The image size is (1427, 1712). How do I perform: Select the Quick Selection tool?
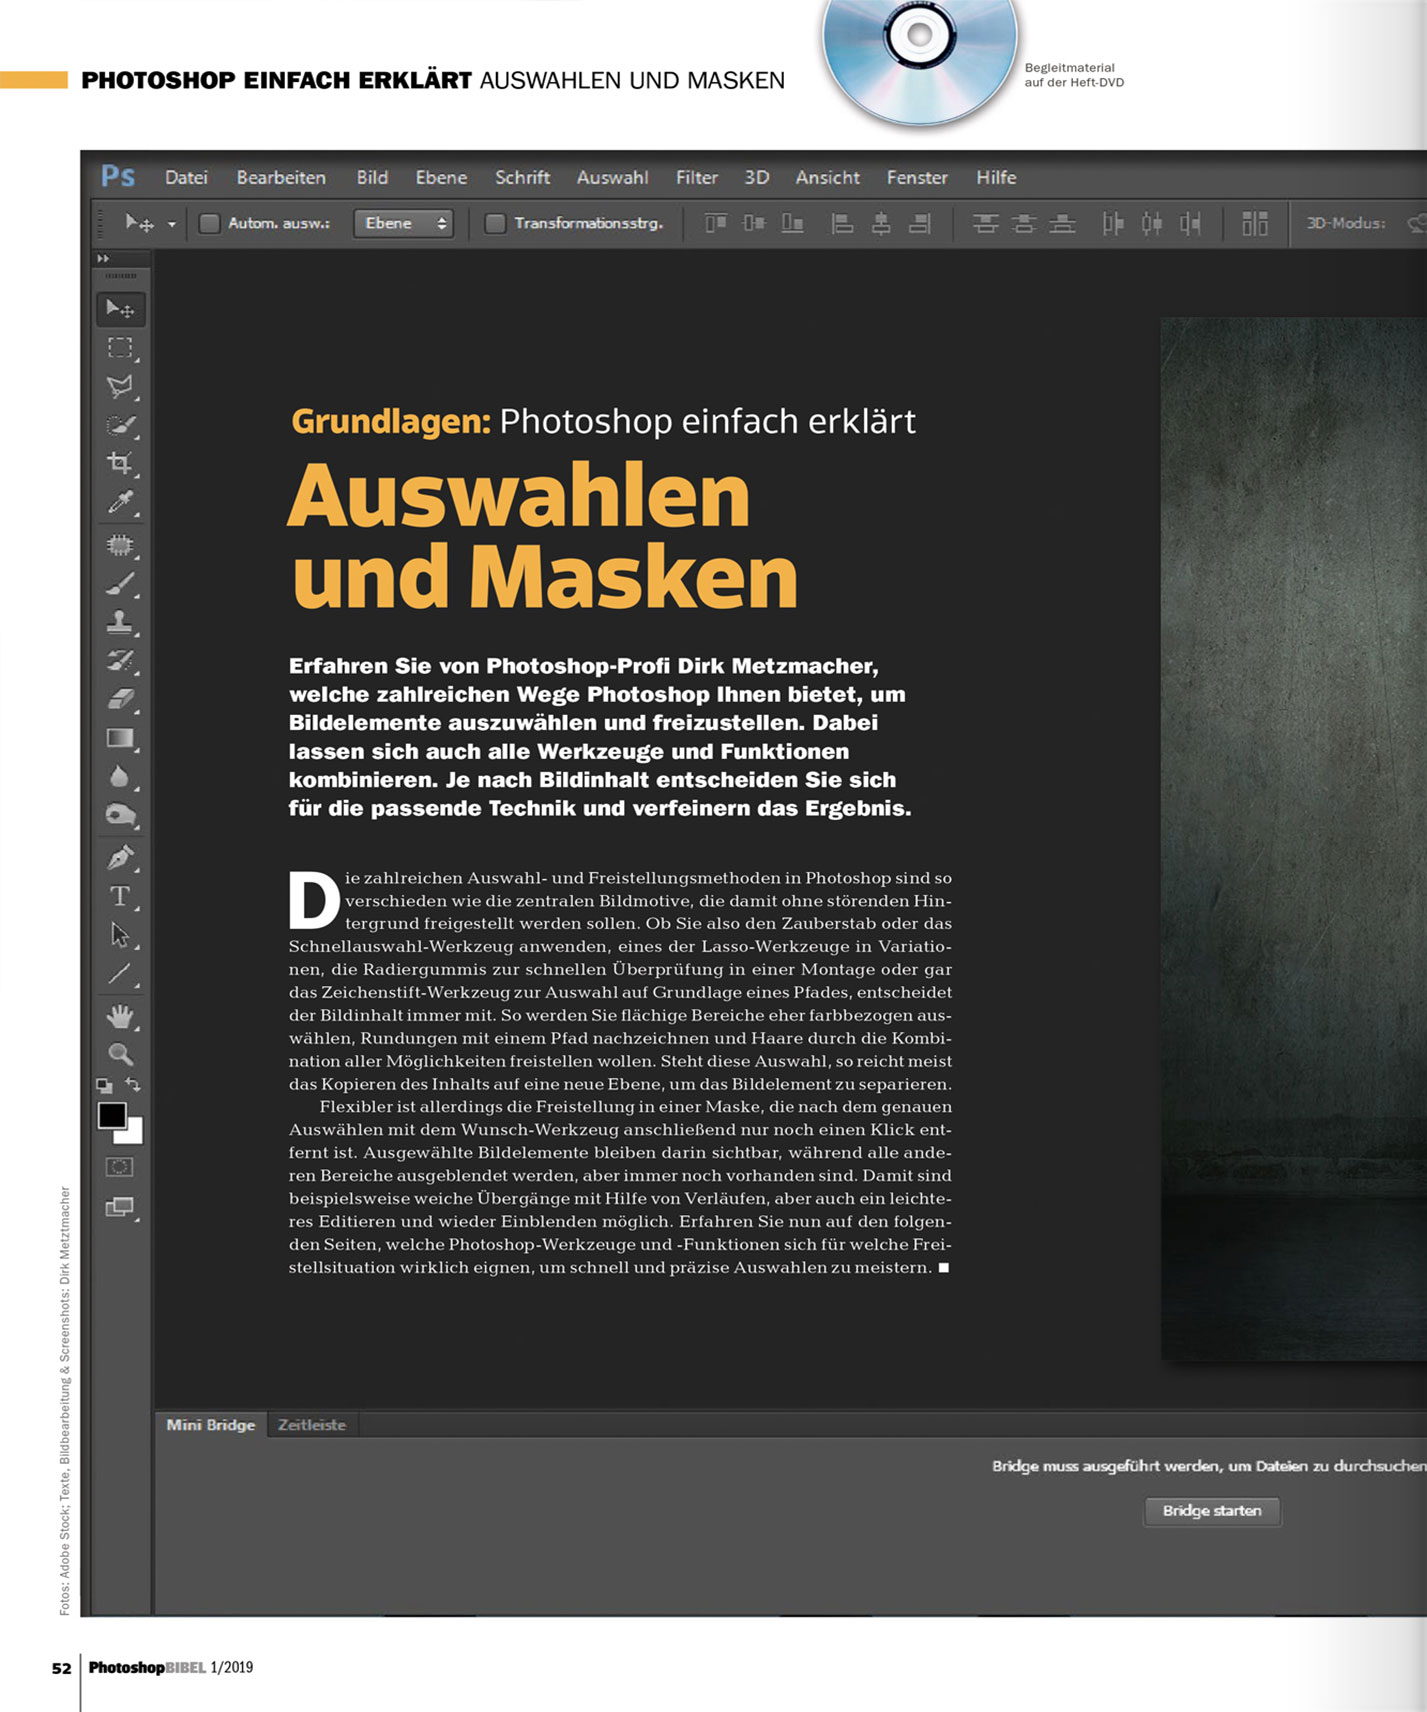[121, 425]
